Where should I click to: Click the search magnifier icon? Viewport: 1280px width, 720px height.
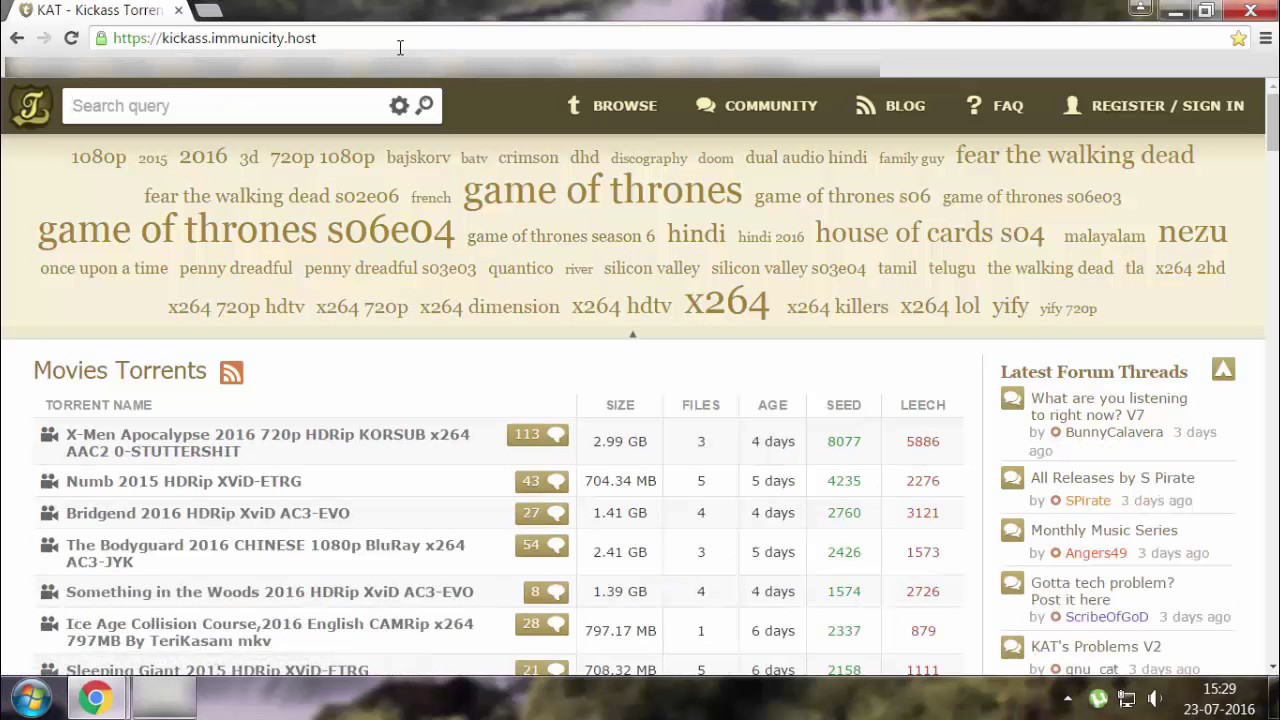tap(425, 105)
